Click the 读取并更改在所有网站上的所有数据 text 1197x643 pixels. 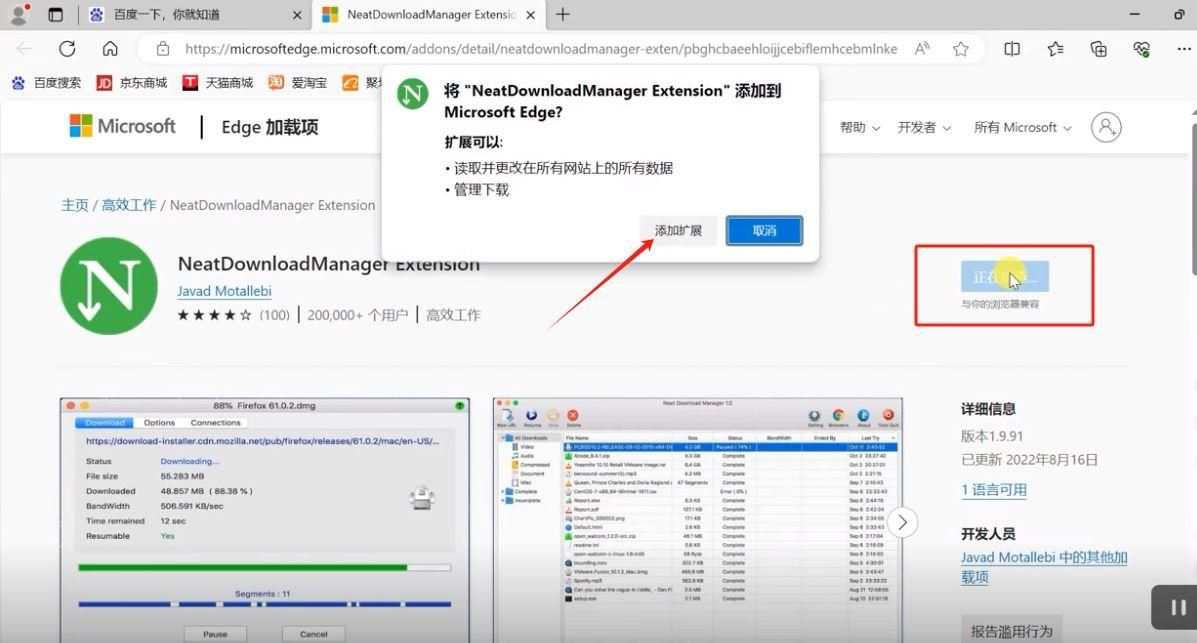563,168
